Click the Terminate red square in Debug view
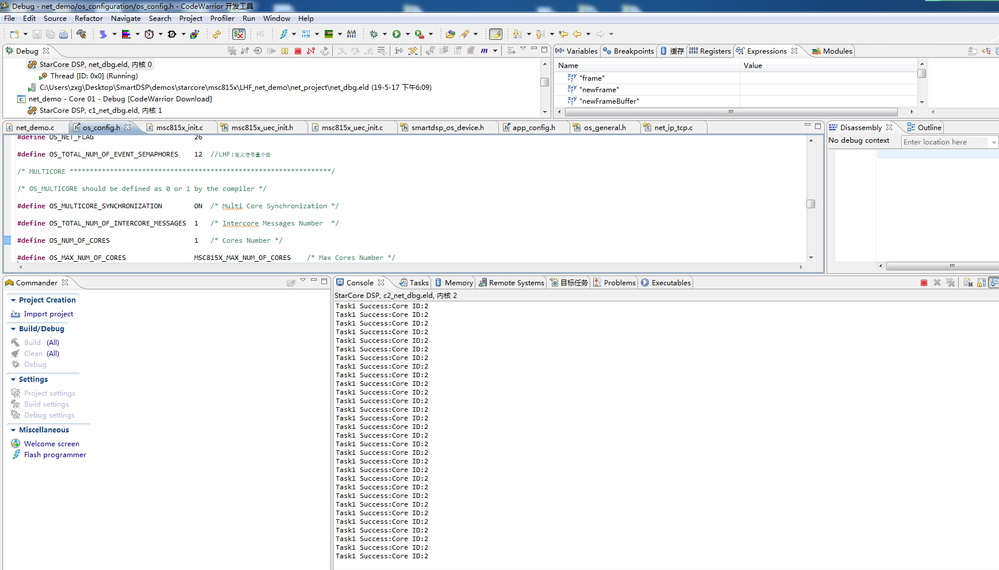Screen dimensions: 999x570 (x=298, y=51)
